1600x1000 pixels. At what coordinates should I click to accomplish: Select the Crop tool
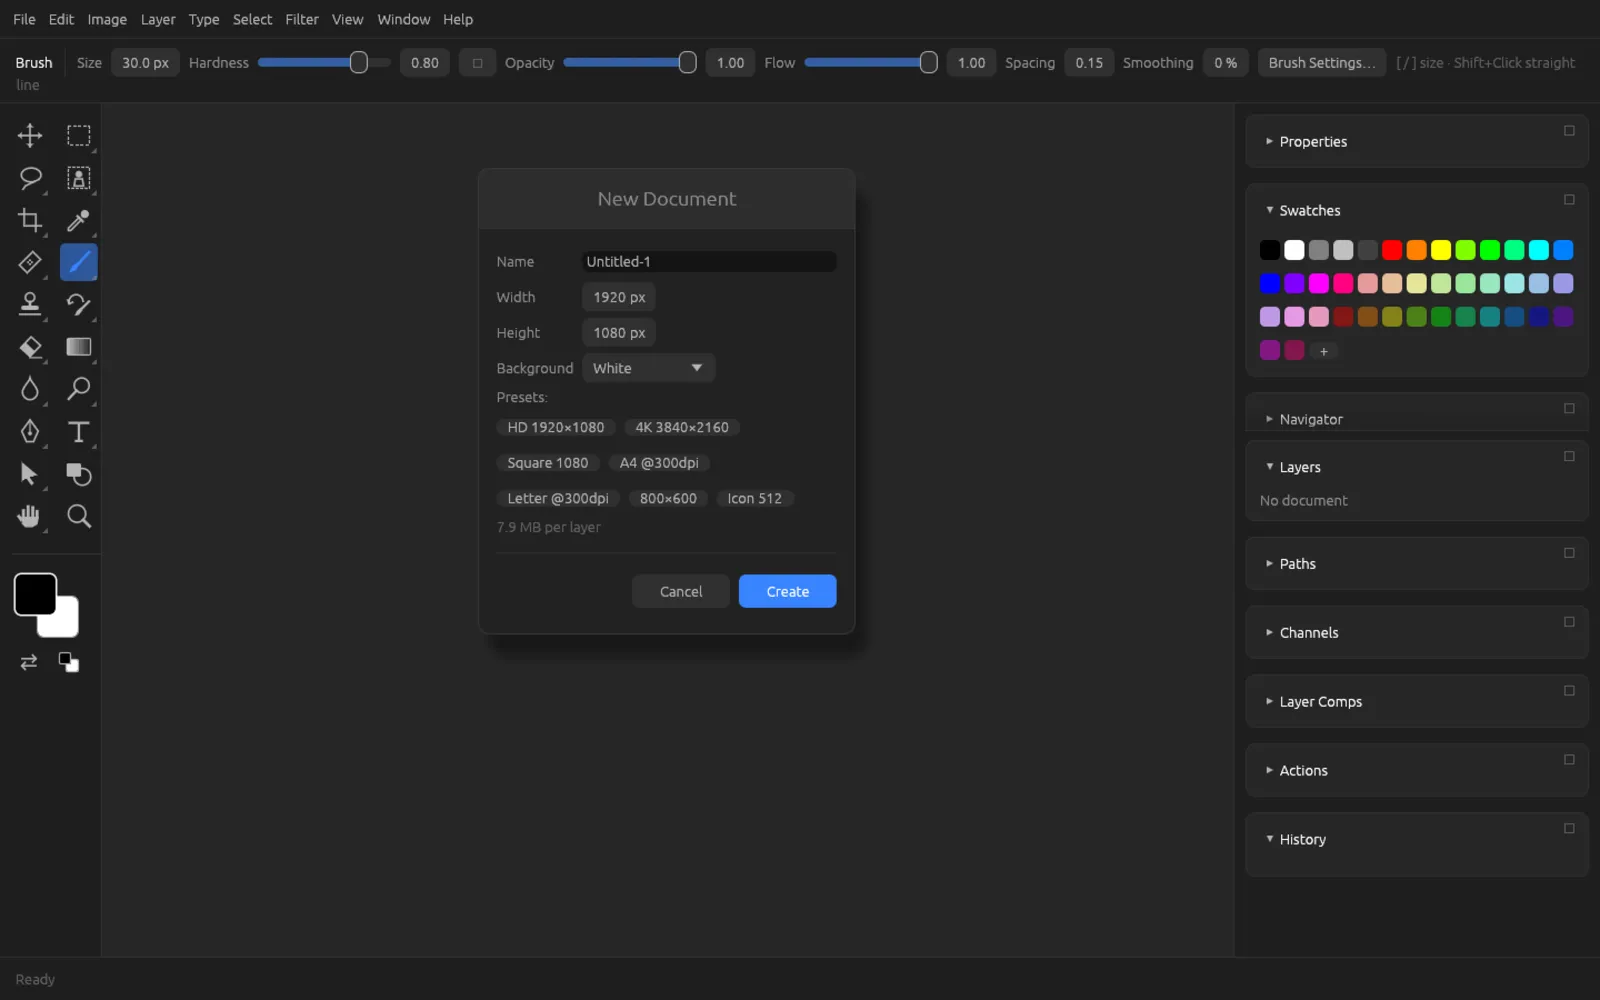(30, 220)
